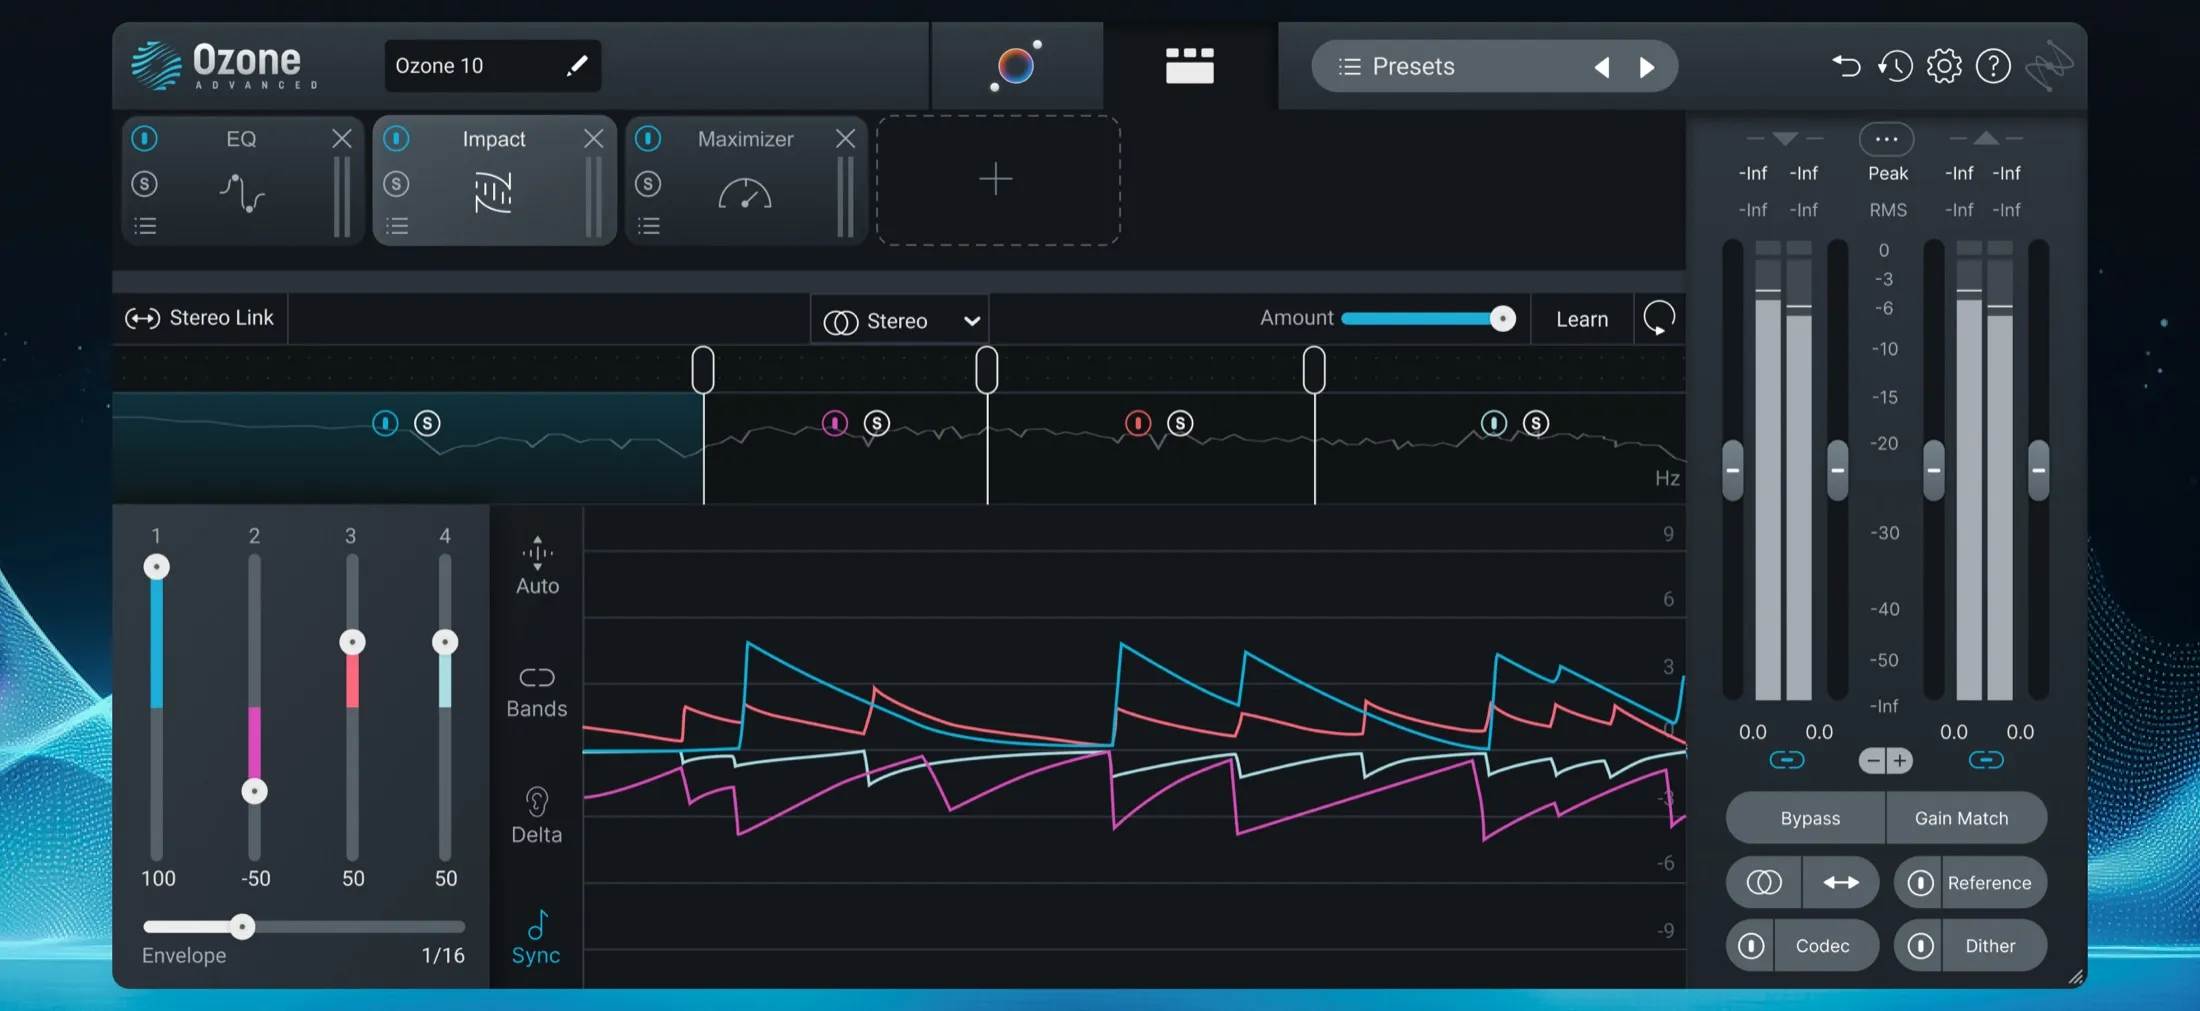Toggle the Reference power button
Viewport: 2200px width, 1011px height.
1920,883
